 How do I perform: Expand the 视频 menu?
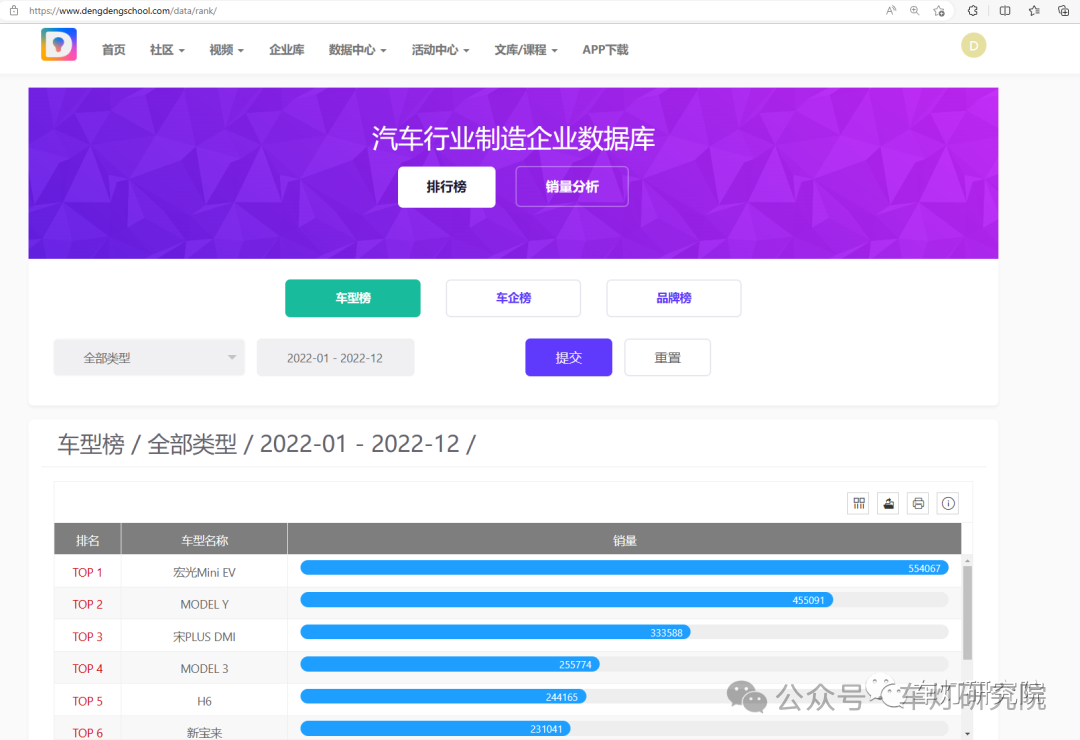pyautogui.click(x=227, y=50)
